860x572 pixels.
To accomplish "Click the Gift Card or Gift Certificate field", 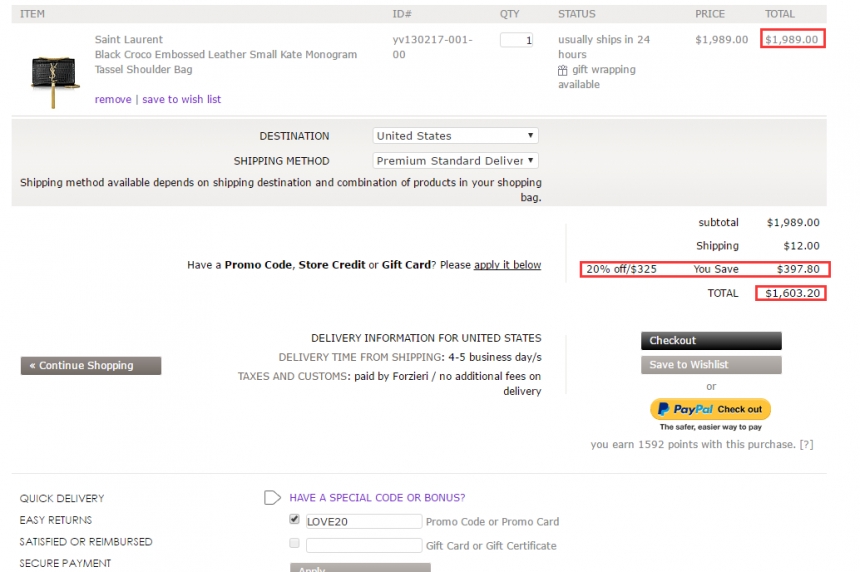I will (364, 546).
